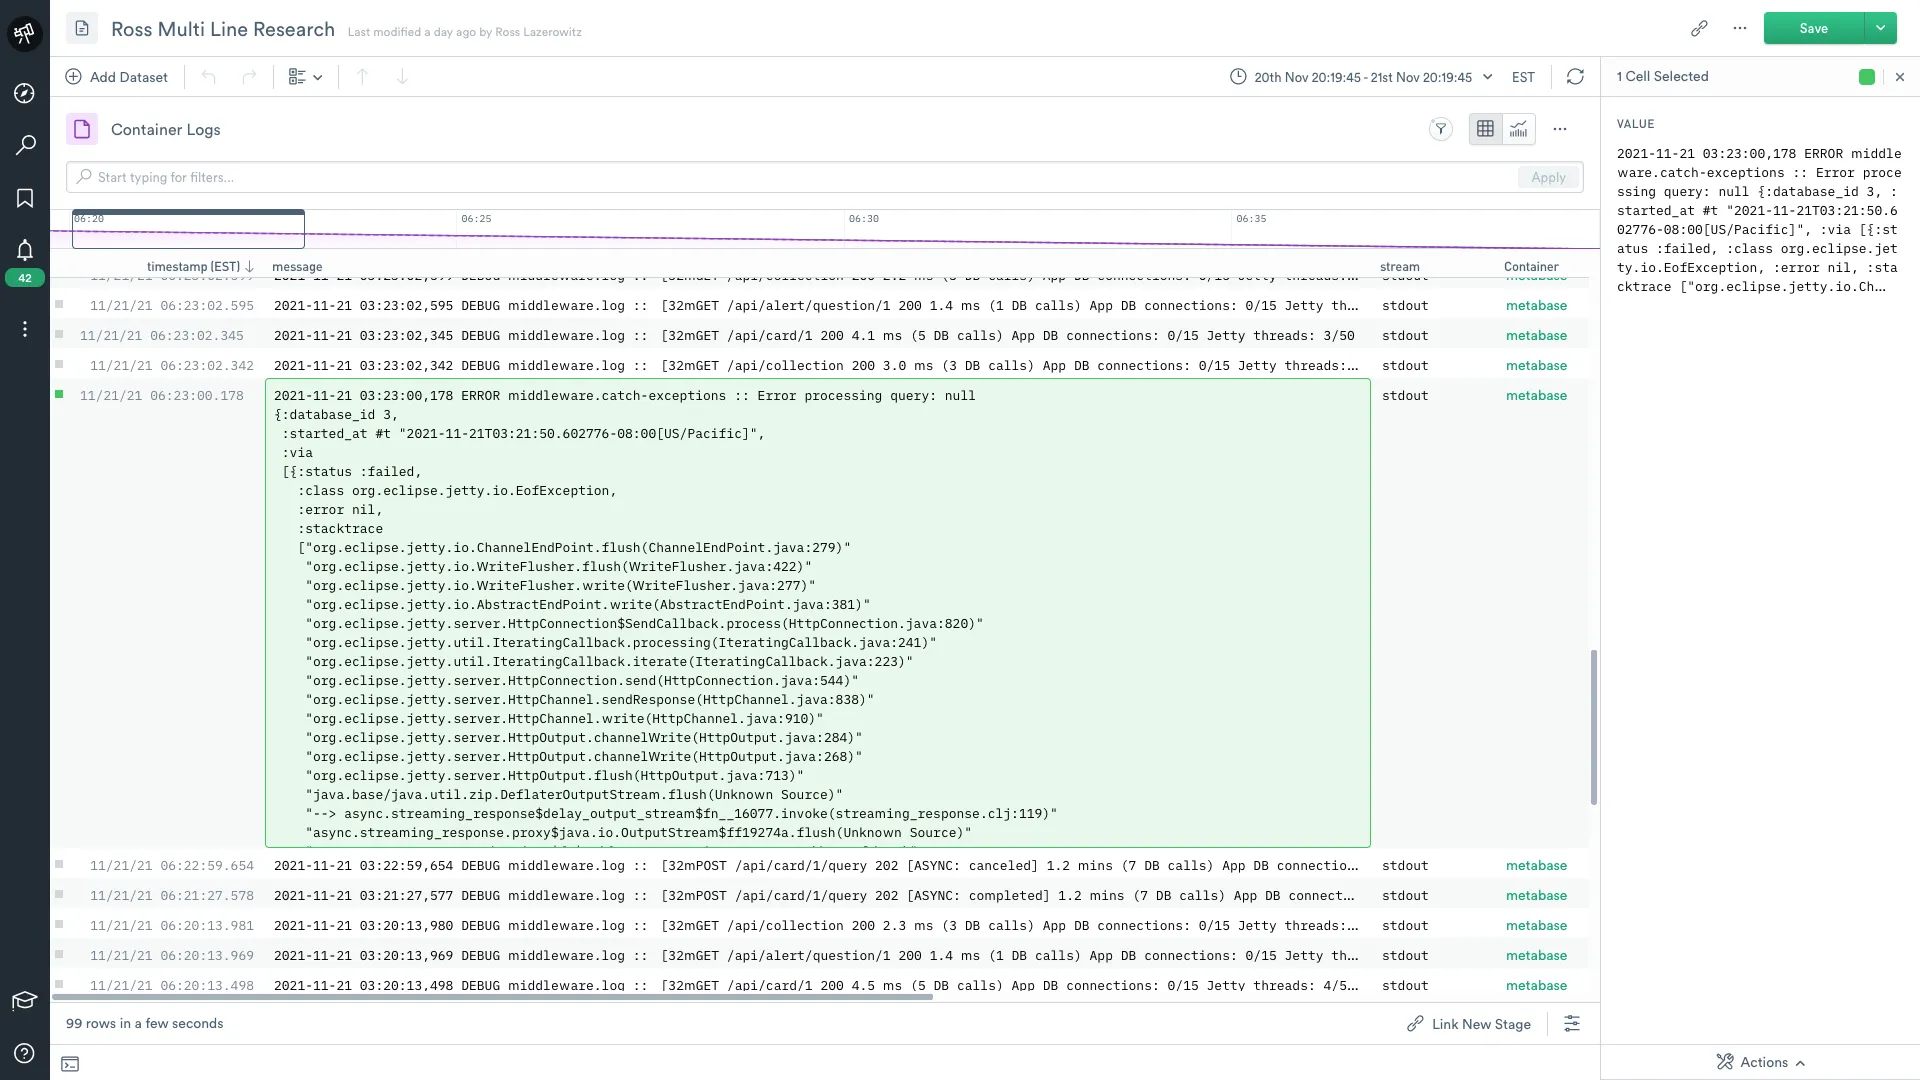
Task: Sort by timestamp (EST) column
Action: [x=200, y=267]
